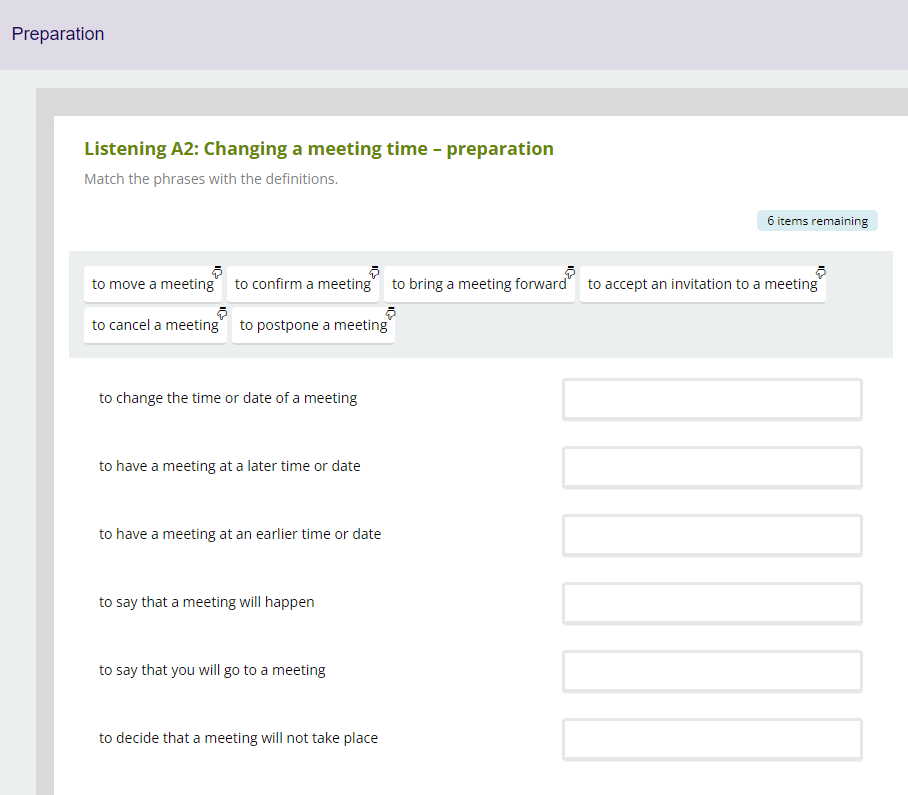The width and height of the screenshot is (908, 795).
Task: Click the 'Preparation' page heading
Action: (58, 34)
